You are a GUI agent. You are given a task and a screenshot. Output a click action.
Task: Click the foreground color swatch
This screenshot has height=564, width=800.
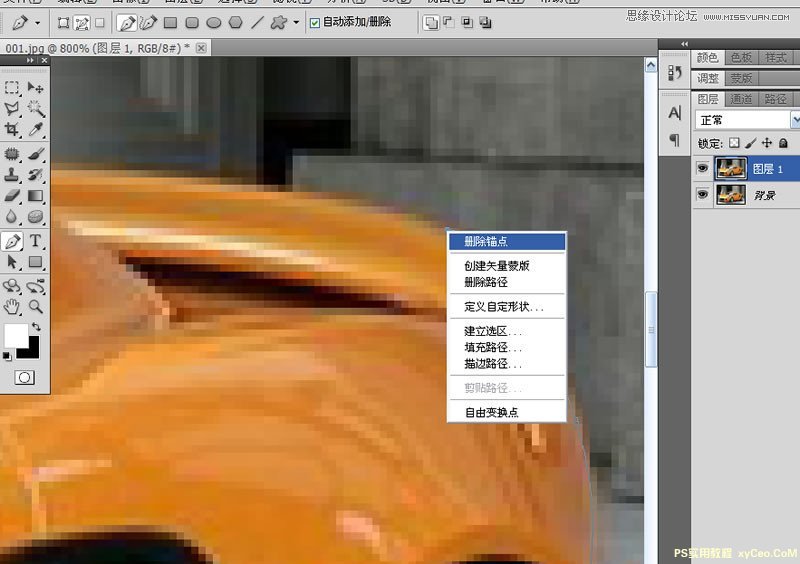(14, 334)
